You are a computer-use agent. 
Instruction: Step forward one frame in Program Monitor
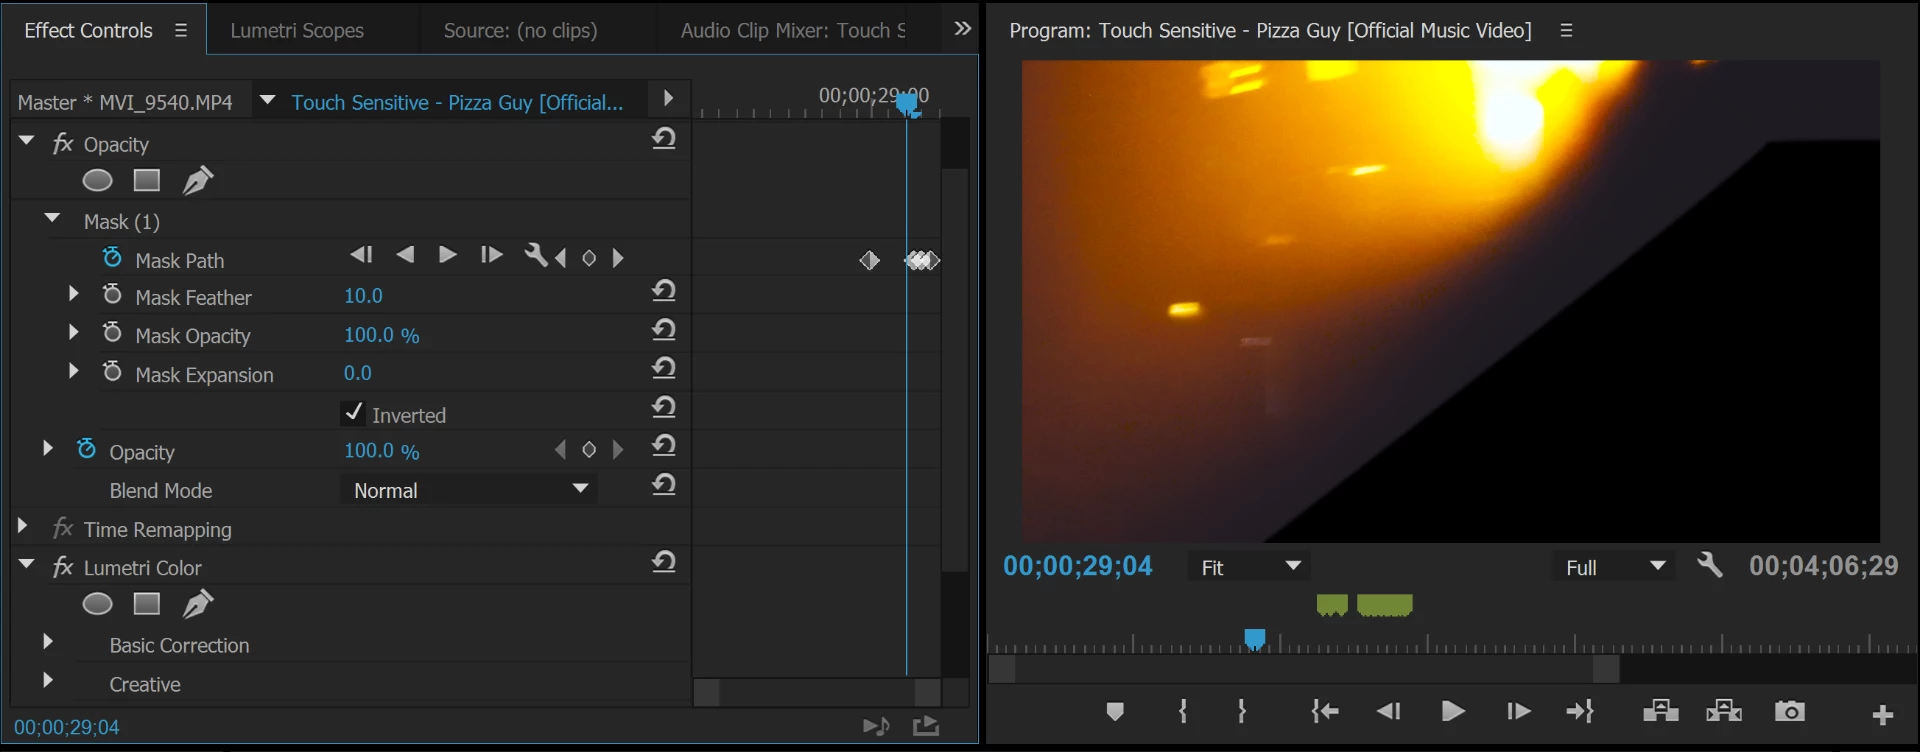click(x=1518, y=711)
